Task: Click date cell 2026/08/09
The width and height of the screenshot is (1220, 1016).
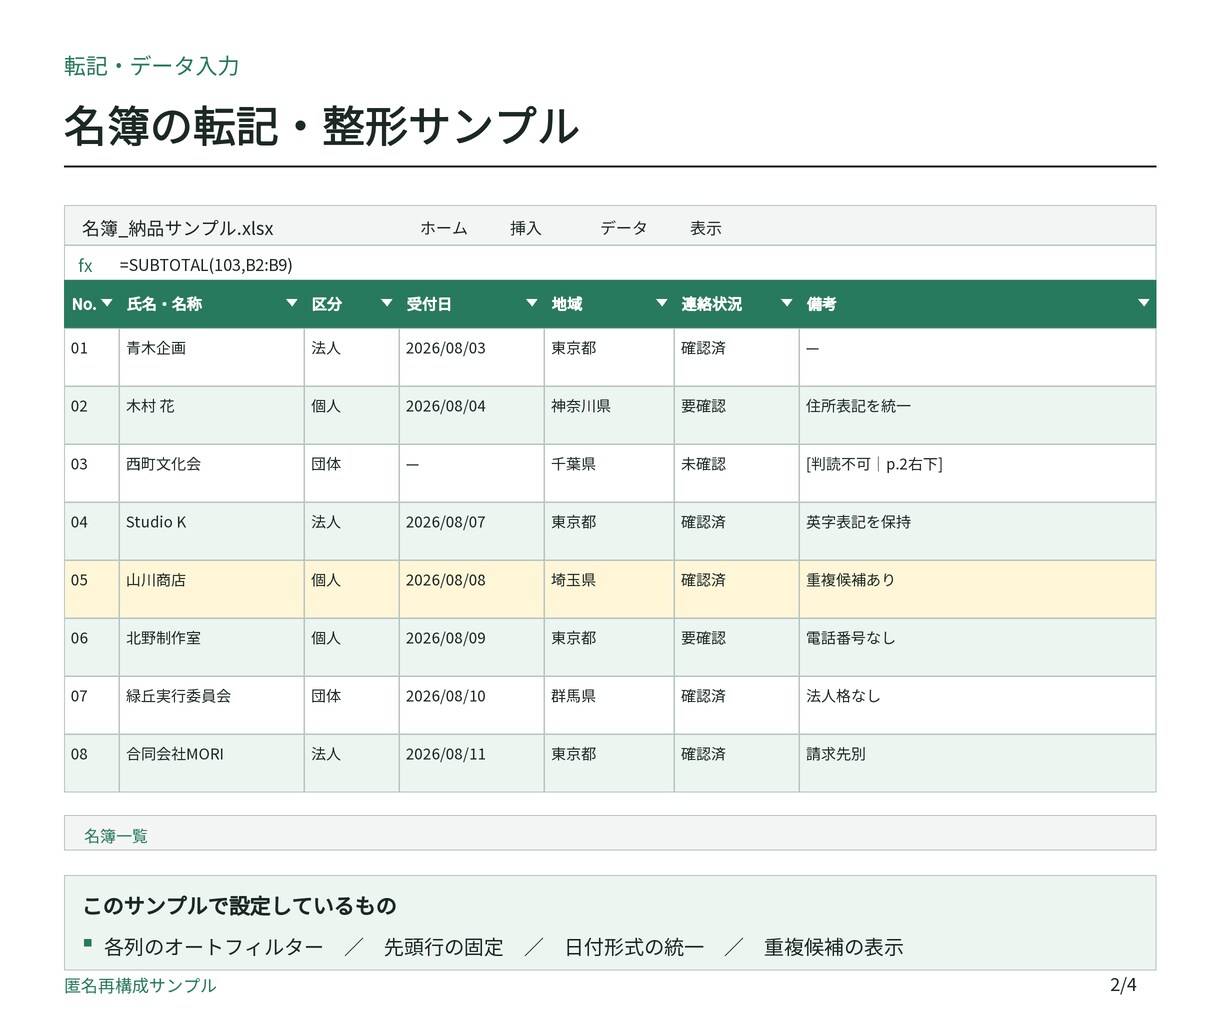Action: pyautogui.click(x=472, y=647)
